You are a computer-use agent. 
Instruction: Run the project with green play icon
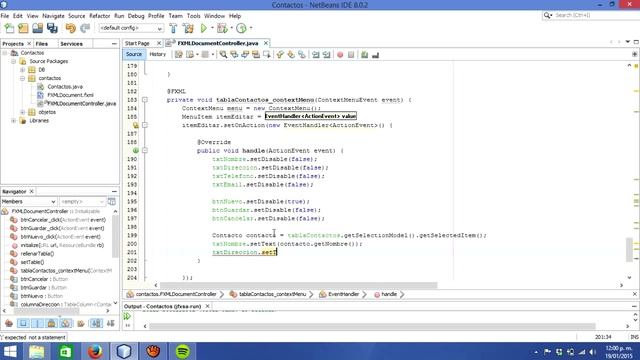(x=203, y=28)
